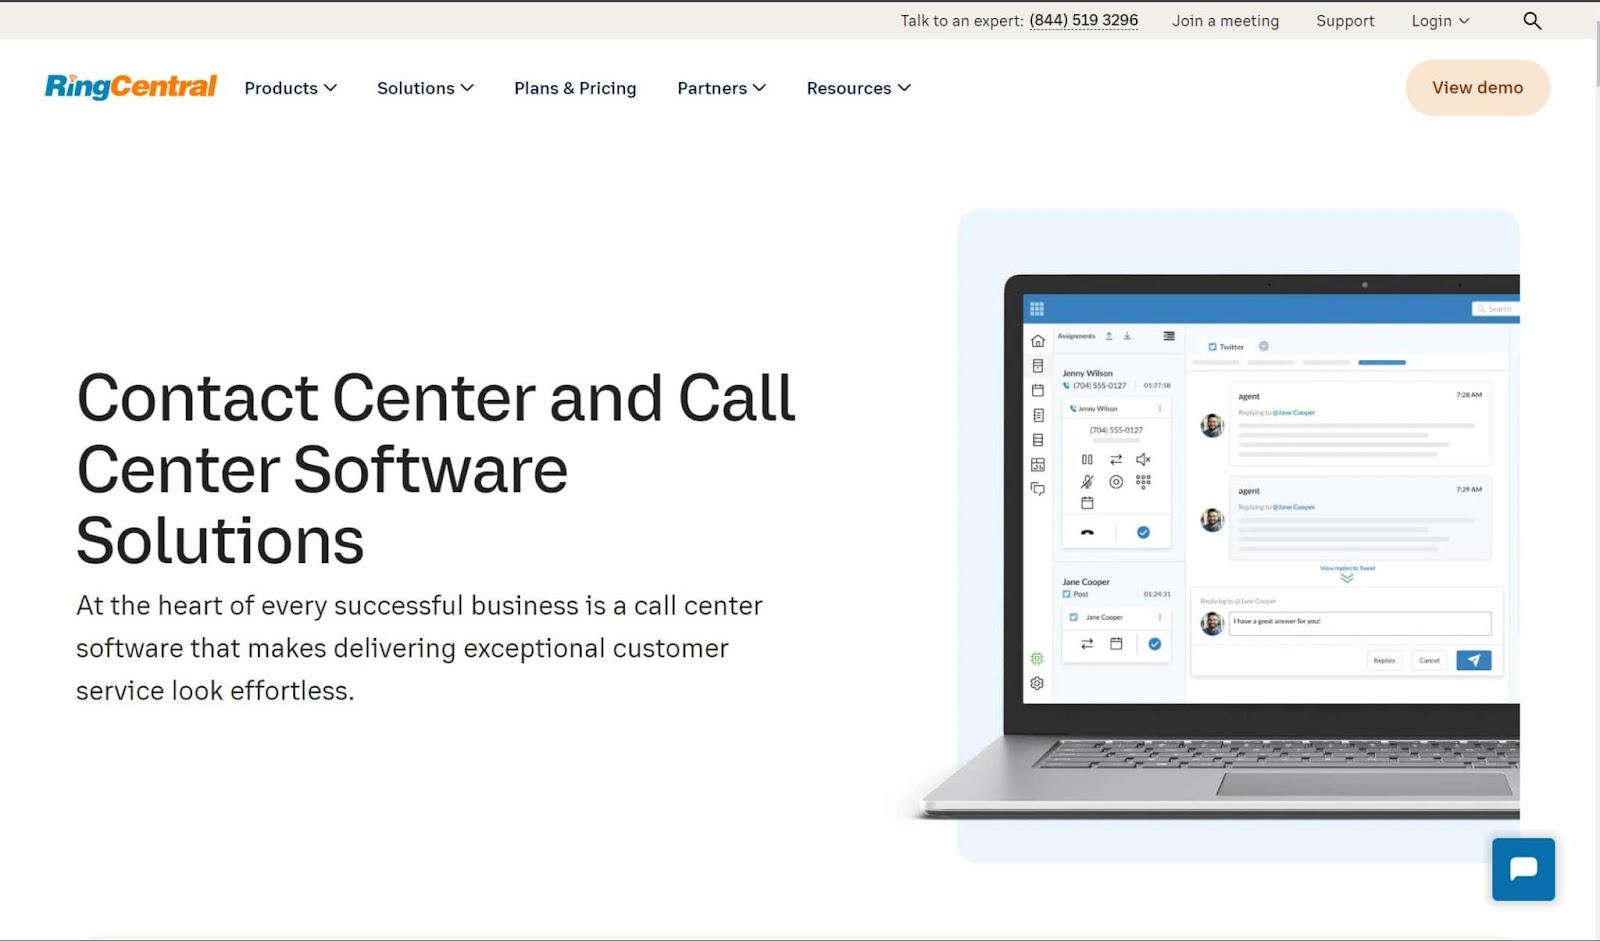Click the blue checkmark in Jenny Wilson card
Viewport: 1600px width, 941px height.
(1143, 533)
